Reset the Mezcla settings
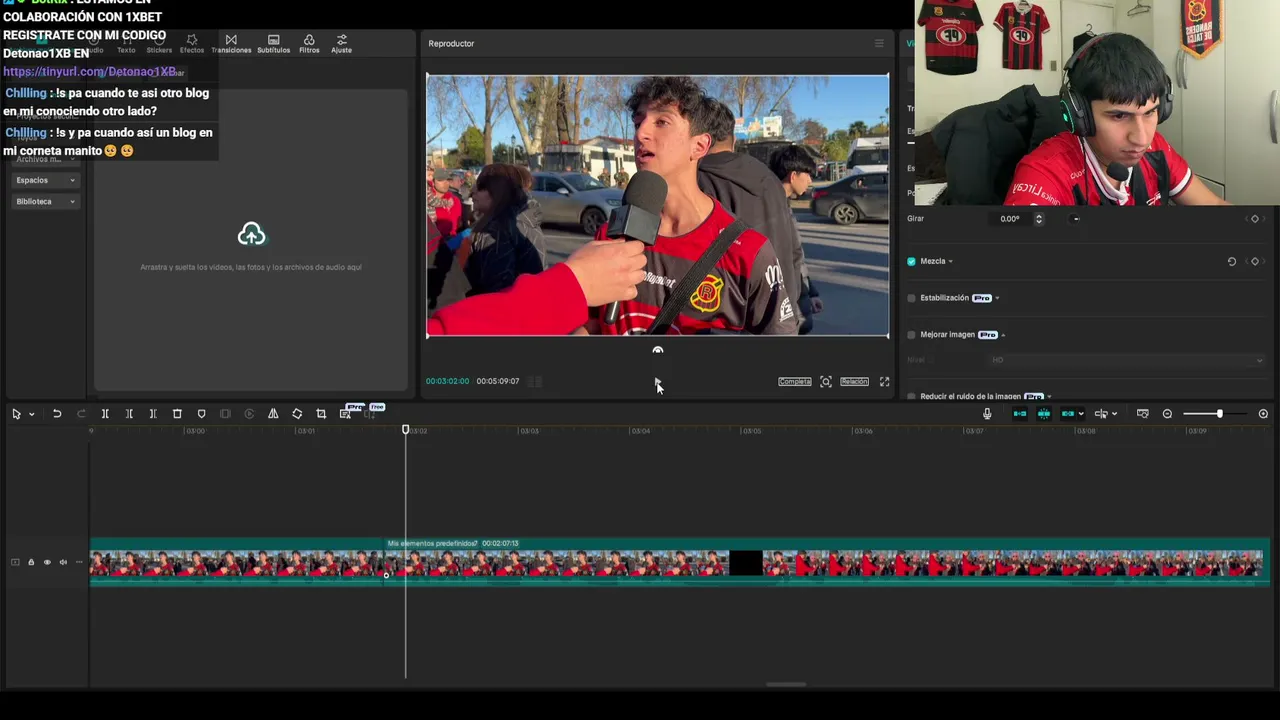Viewport: 1280px width, 720px height. tap(1232, 262)
